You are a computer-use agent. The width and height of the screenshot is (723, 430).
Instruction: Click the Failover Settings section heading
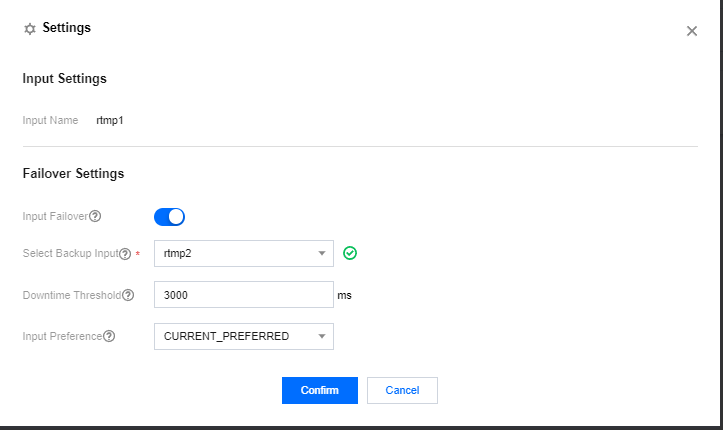click(73, 173)
